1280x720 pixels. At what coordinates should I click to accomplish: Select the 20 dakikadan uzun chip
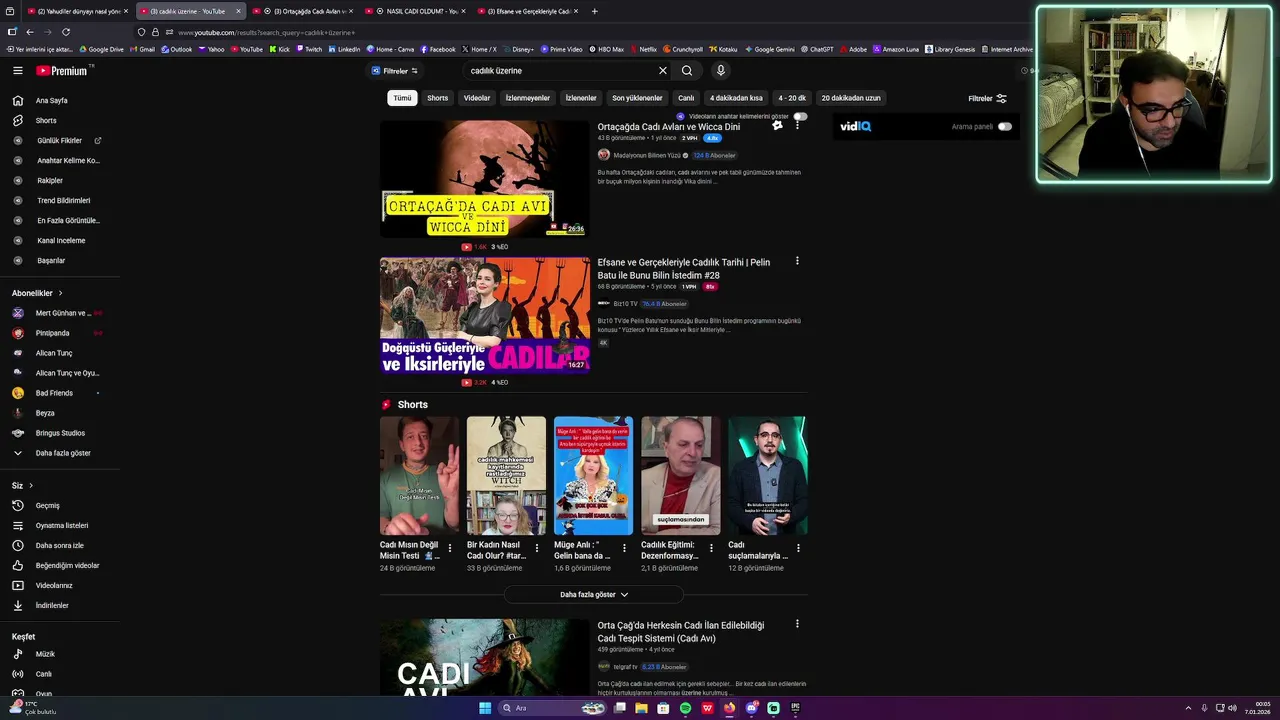coord(851,98)
